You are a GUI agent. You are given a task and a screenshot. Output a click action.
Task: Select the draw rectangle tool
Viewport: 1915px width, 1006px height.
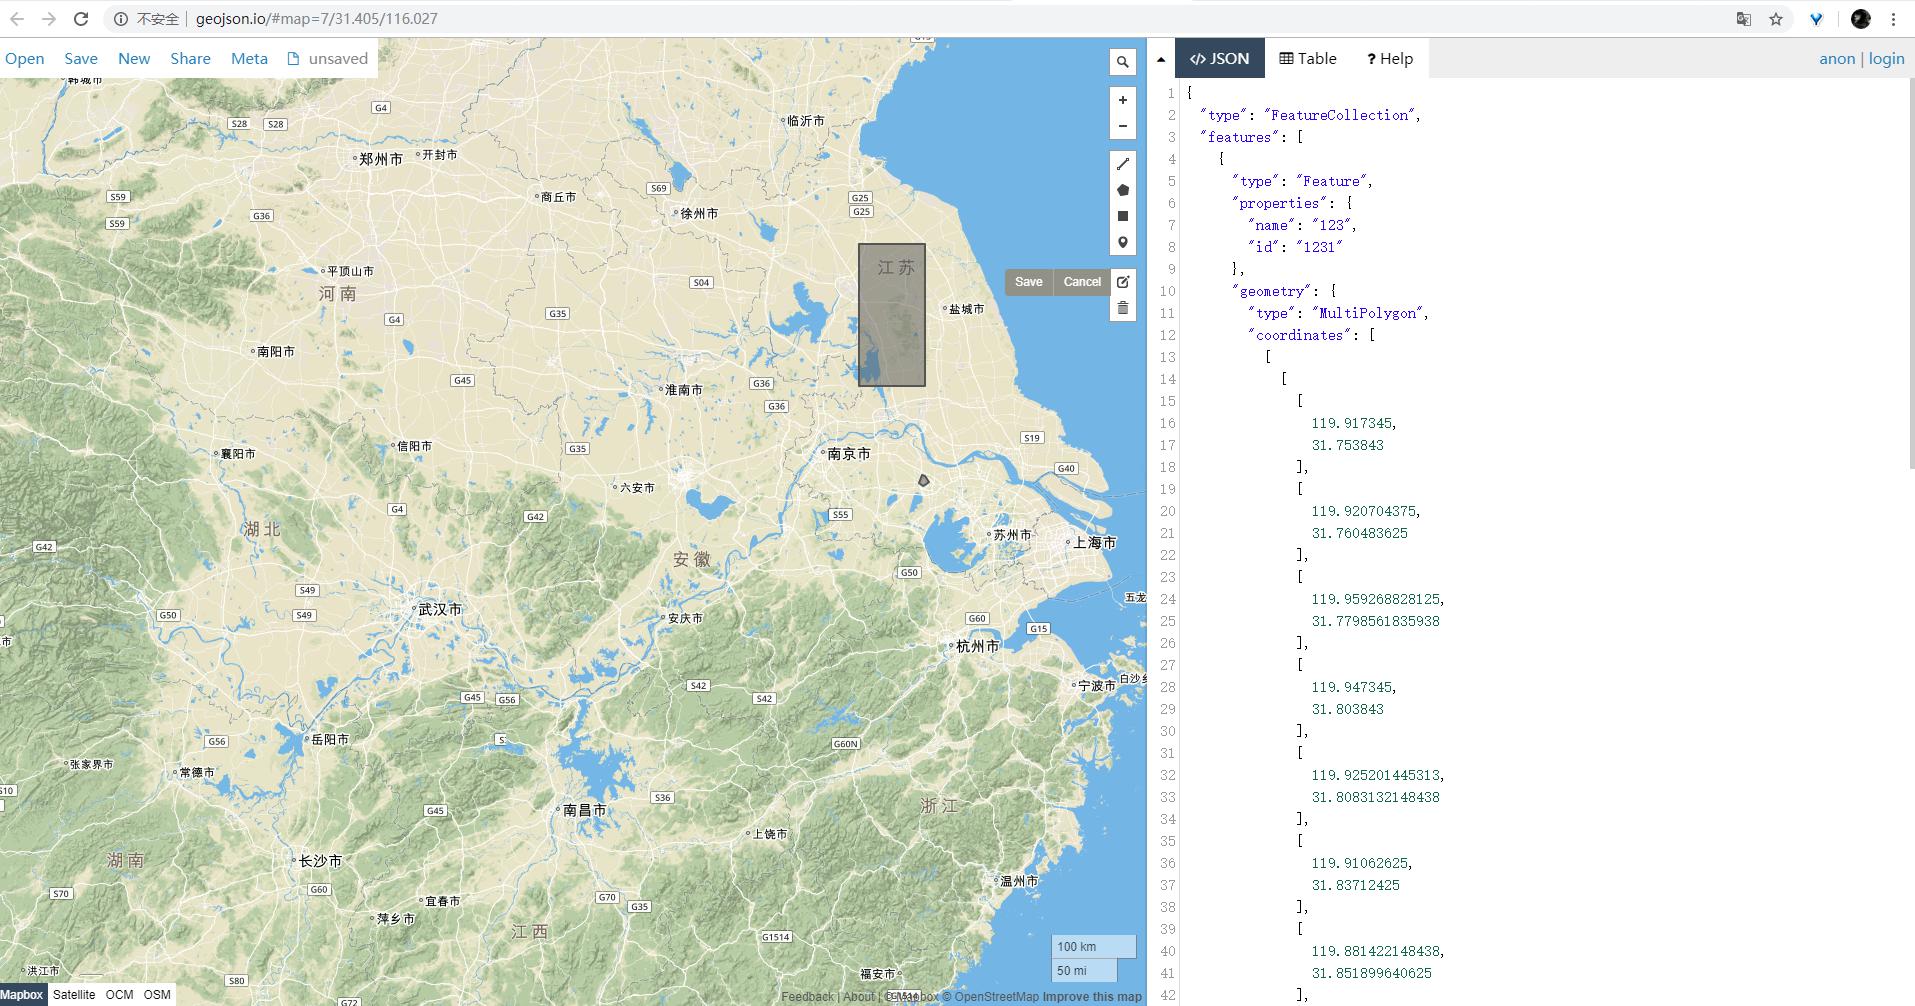pos(1122,215)
